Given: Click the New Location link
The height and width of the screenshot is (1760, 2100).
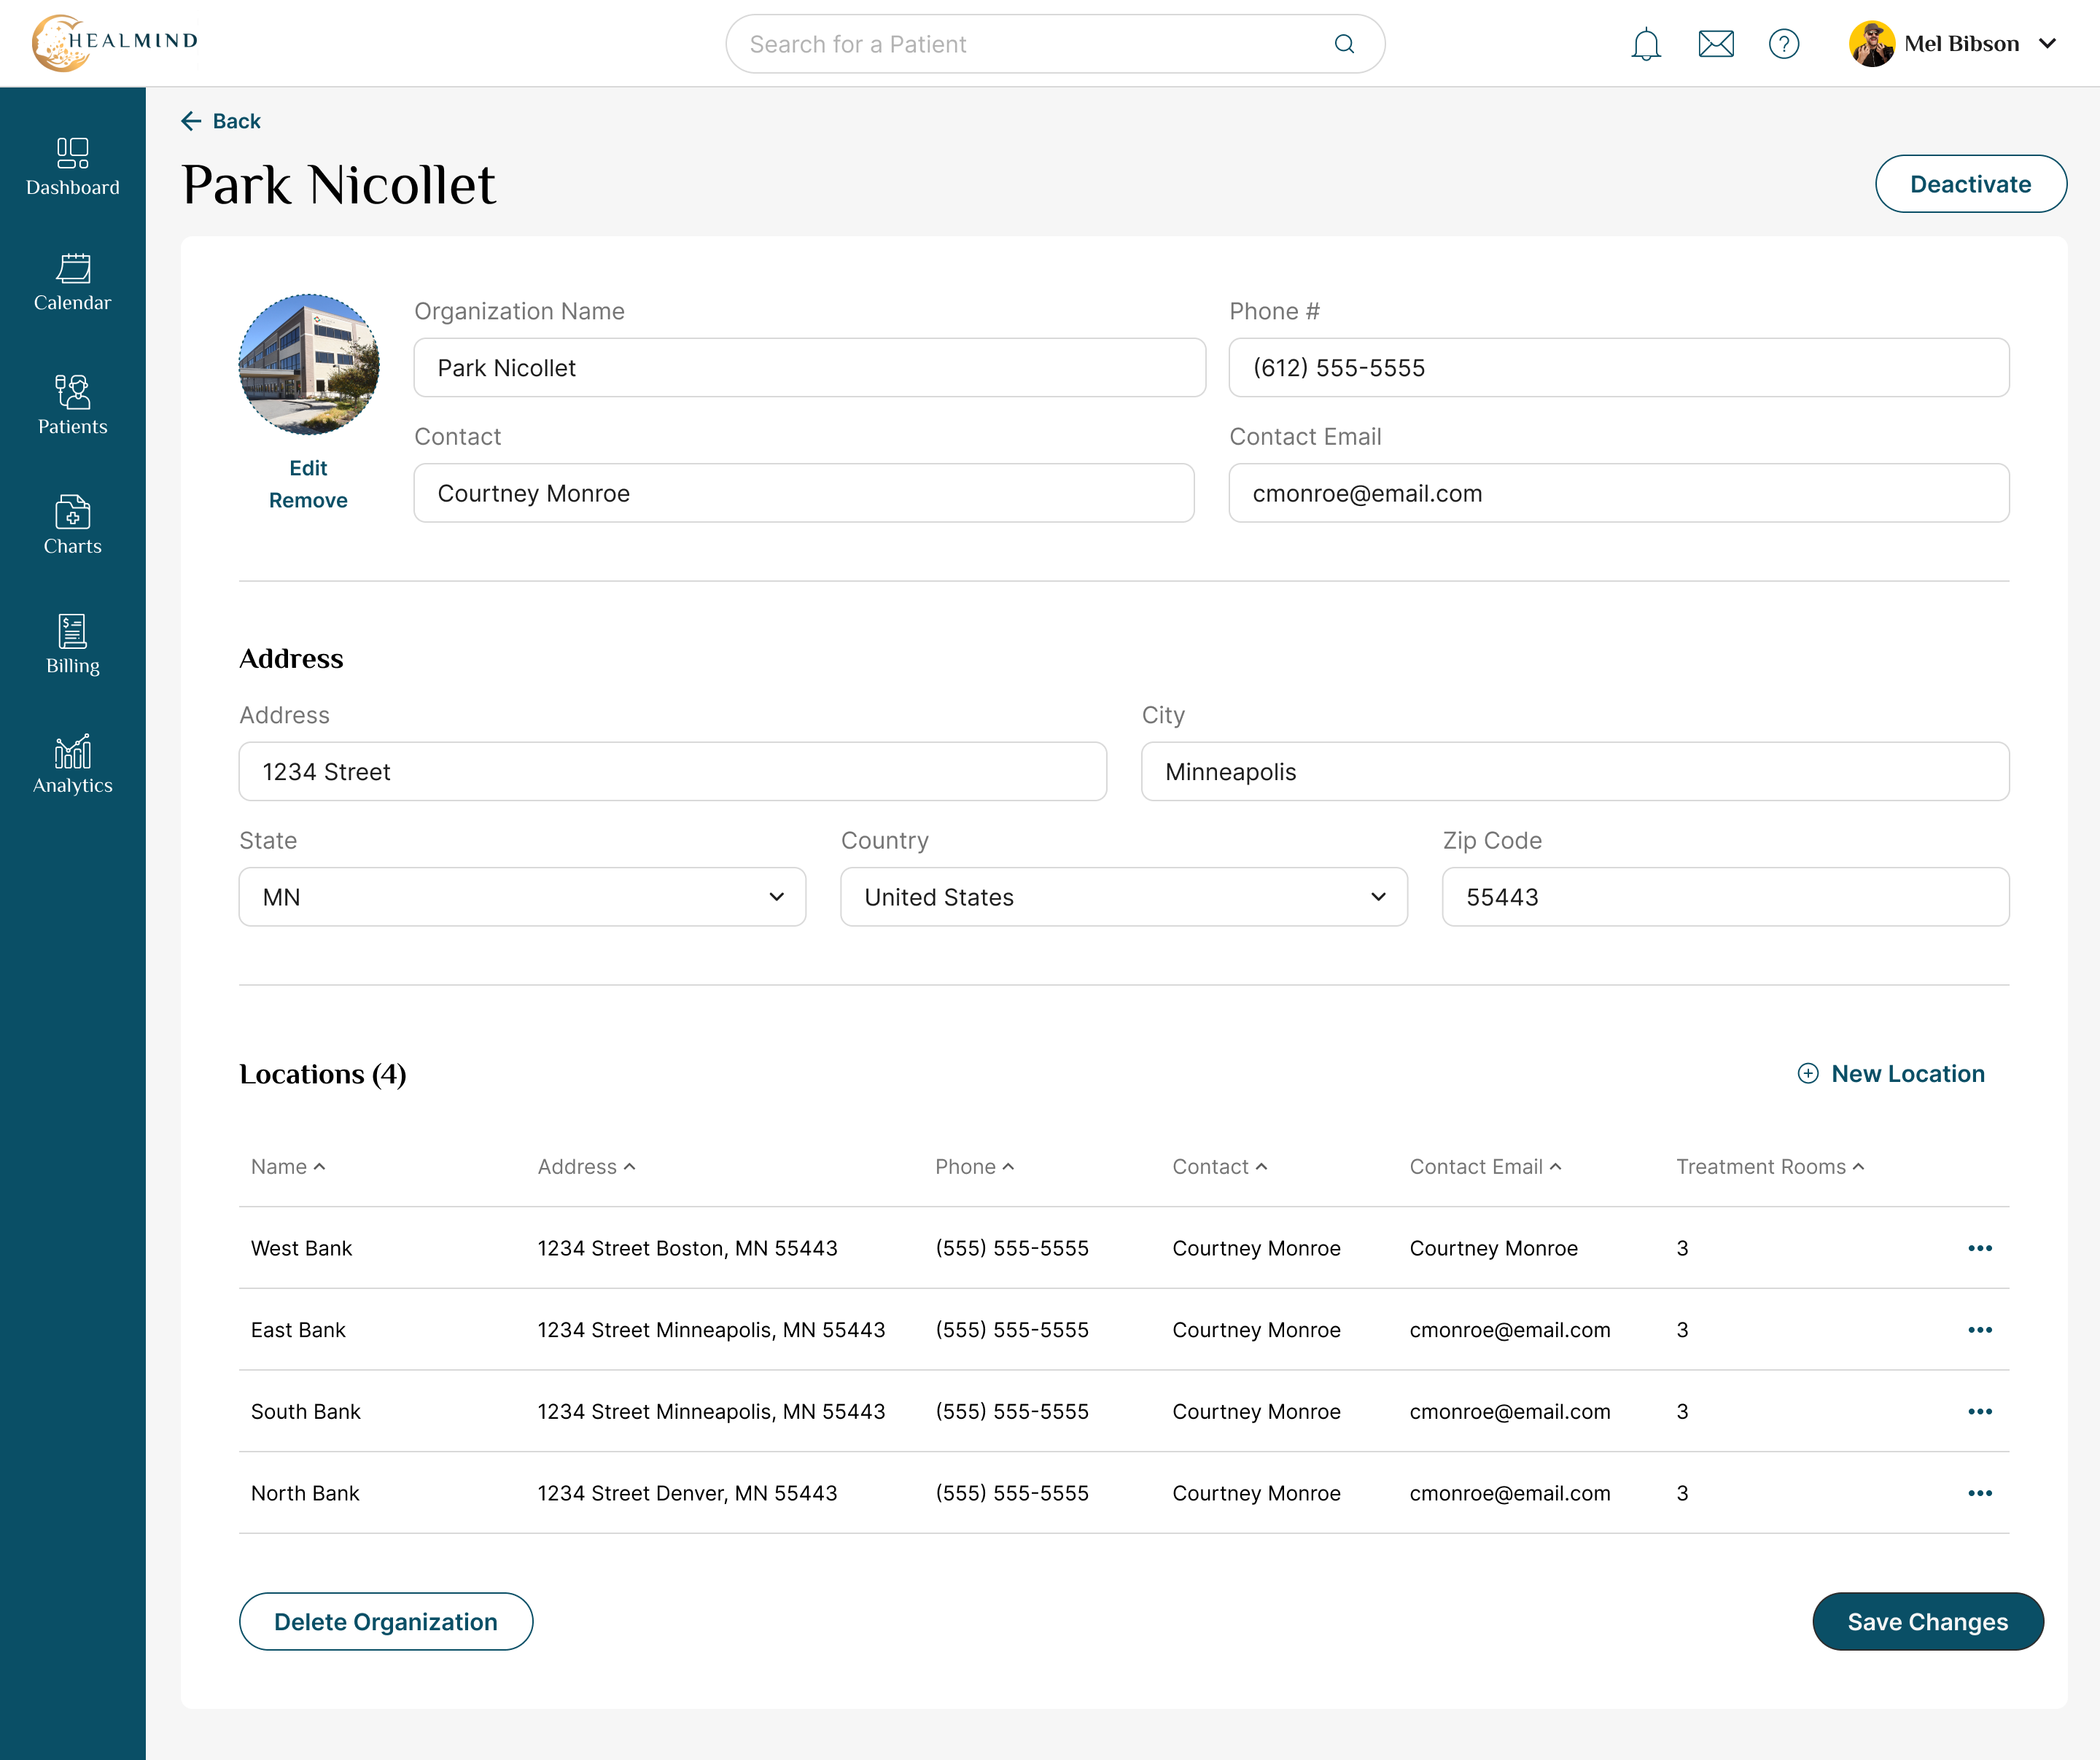Looking at the screenshot, I should coord(1891,1073).
